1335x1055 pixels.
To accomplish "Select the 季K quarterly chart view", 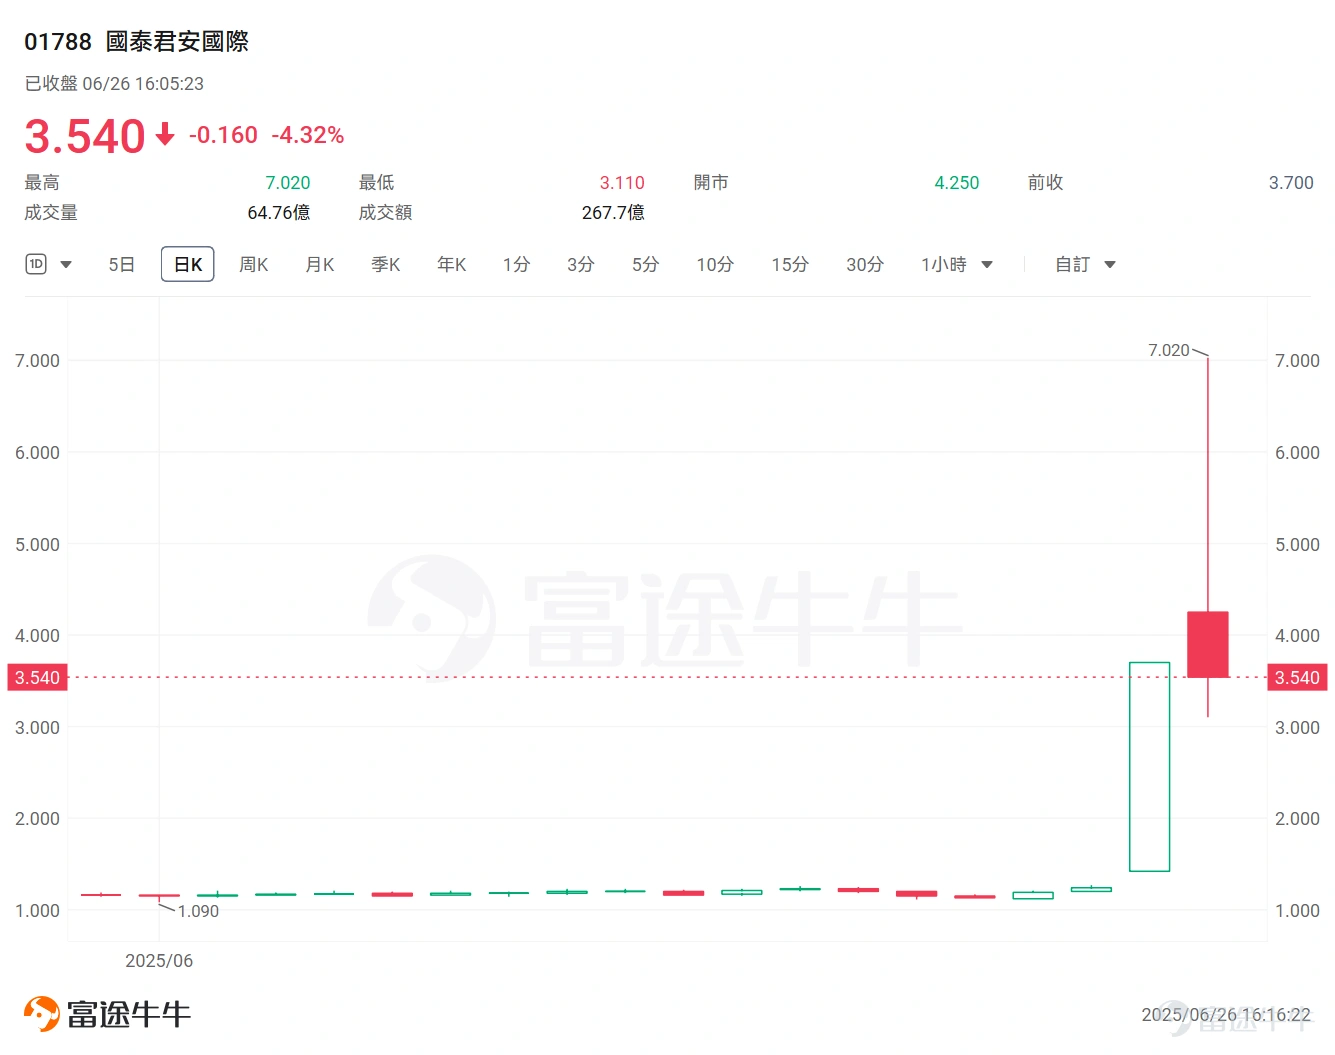I will tap(385, 264).
